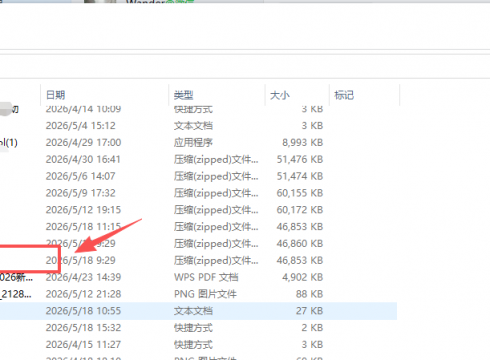Select the size value 51,476 KB
Image resolution: width=490 pixels, height=360 pixels.
point(300,159)
